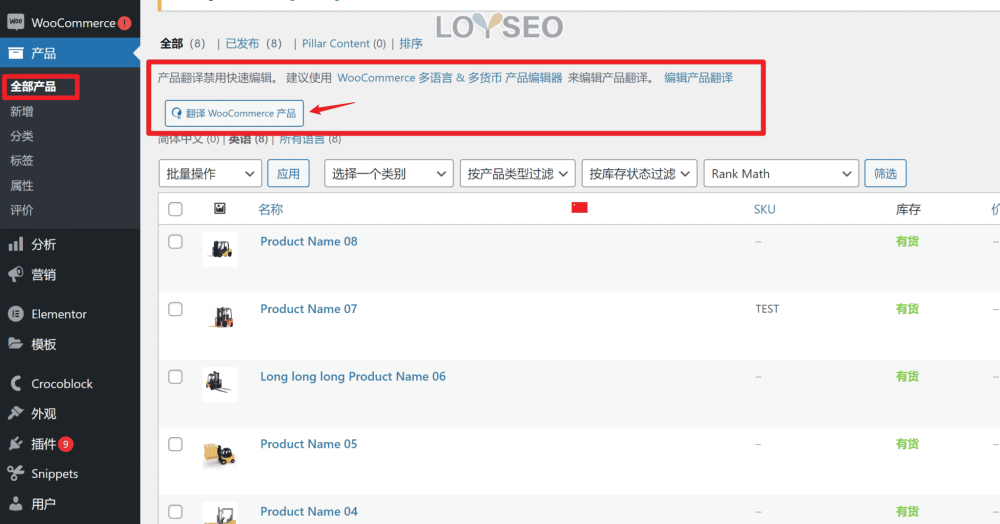
Task: Click 有货 status for Product Name 08
Action: click(x=907, y=242)
